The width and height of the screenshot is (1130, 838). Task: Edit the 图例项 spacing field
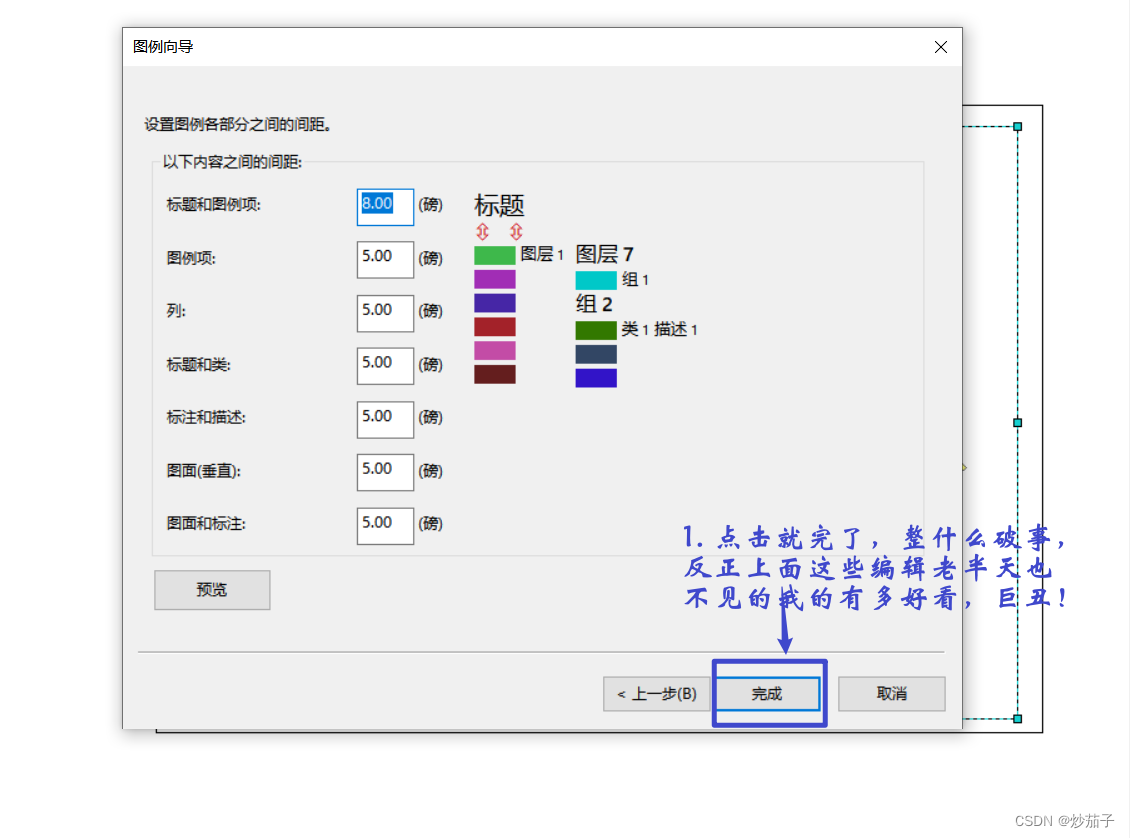[385, 259]
